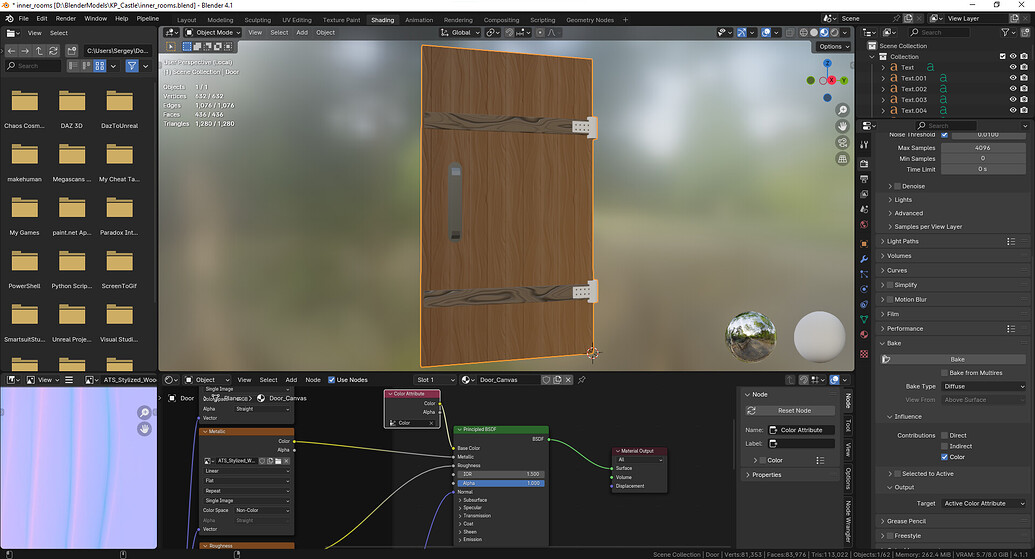Viewport: 1035px width, 559px height.
Task: Select material preview shading mode
Action: click(824, 32)
